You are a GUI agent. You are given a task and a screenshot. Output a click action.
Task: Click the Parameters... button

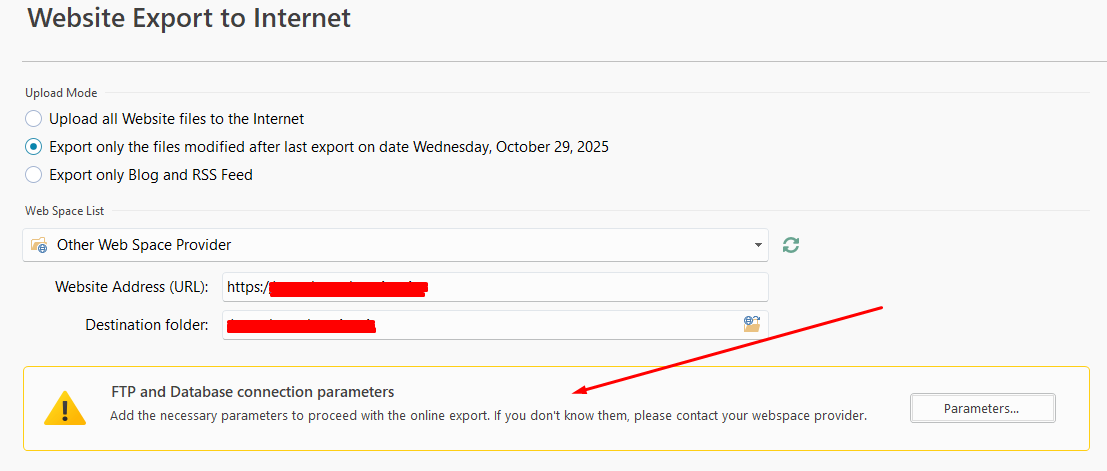pos(982,408)
